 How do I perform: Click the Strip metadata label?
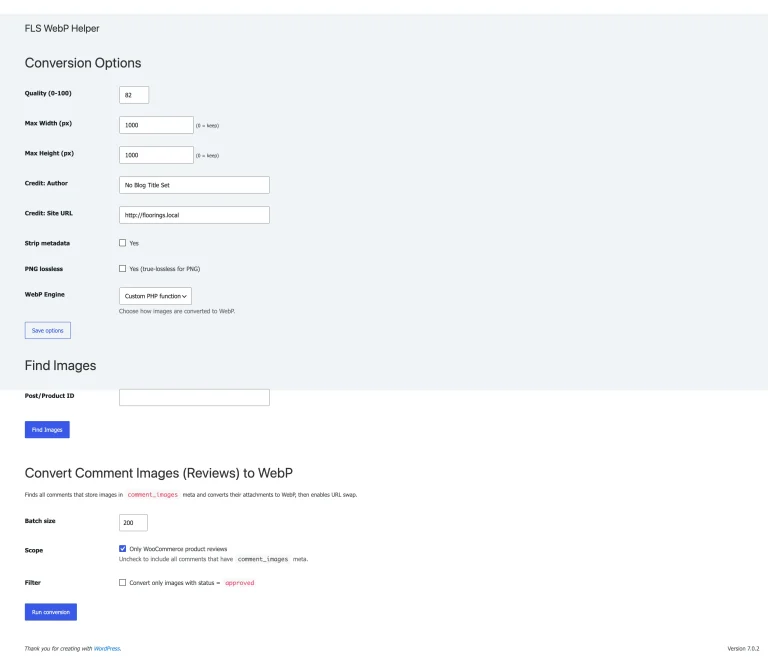pos(47,243)
